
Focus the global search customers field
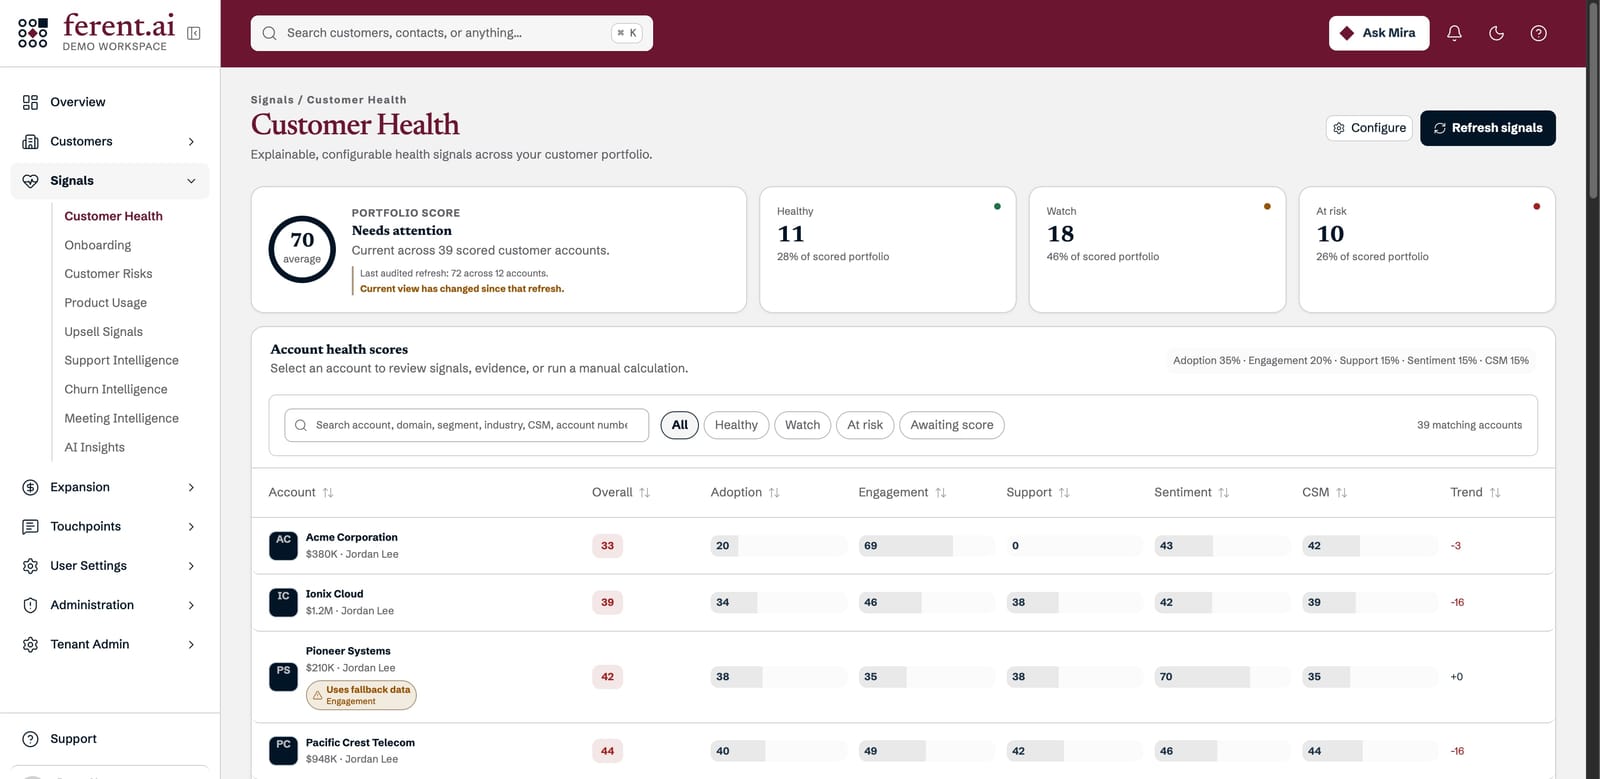(452, 33)
